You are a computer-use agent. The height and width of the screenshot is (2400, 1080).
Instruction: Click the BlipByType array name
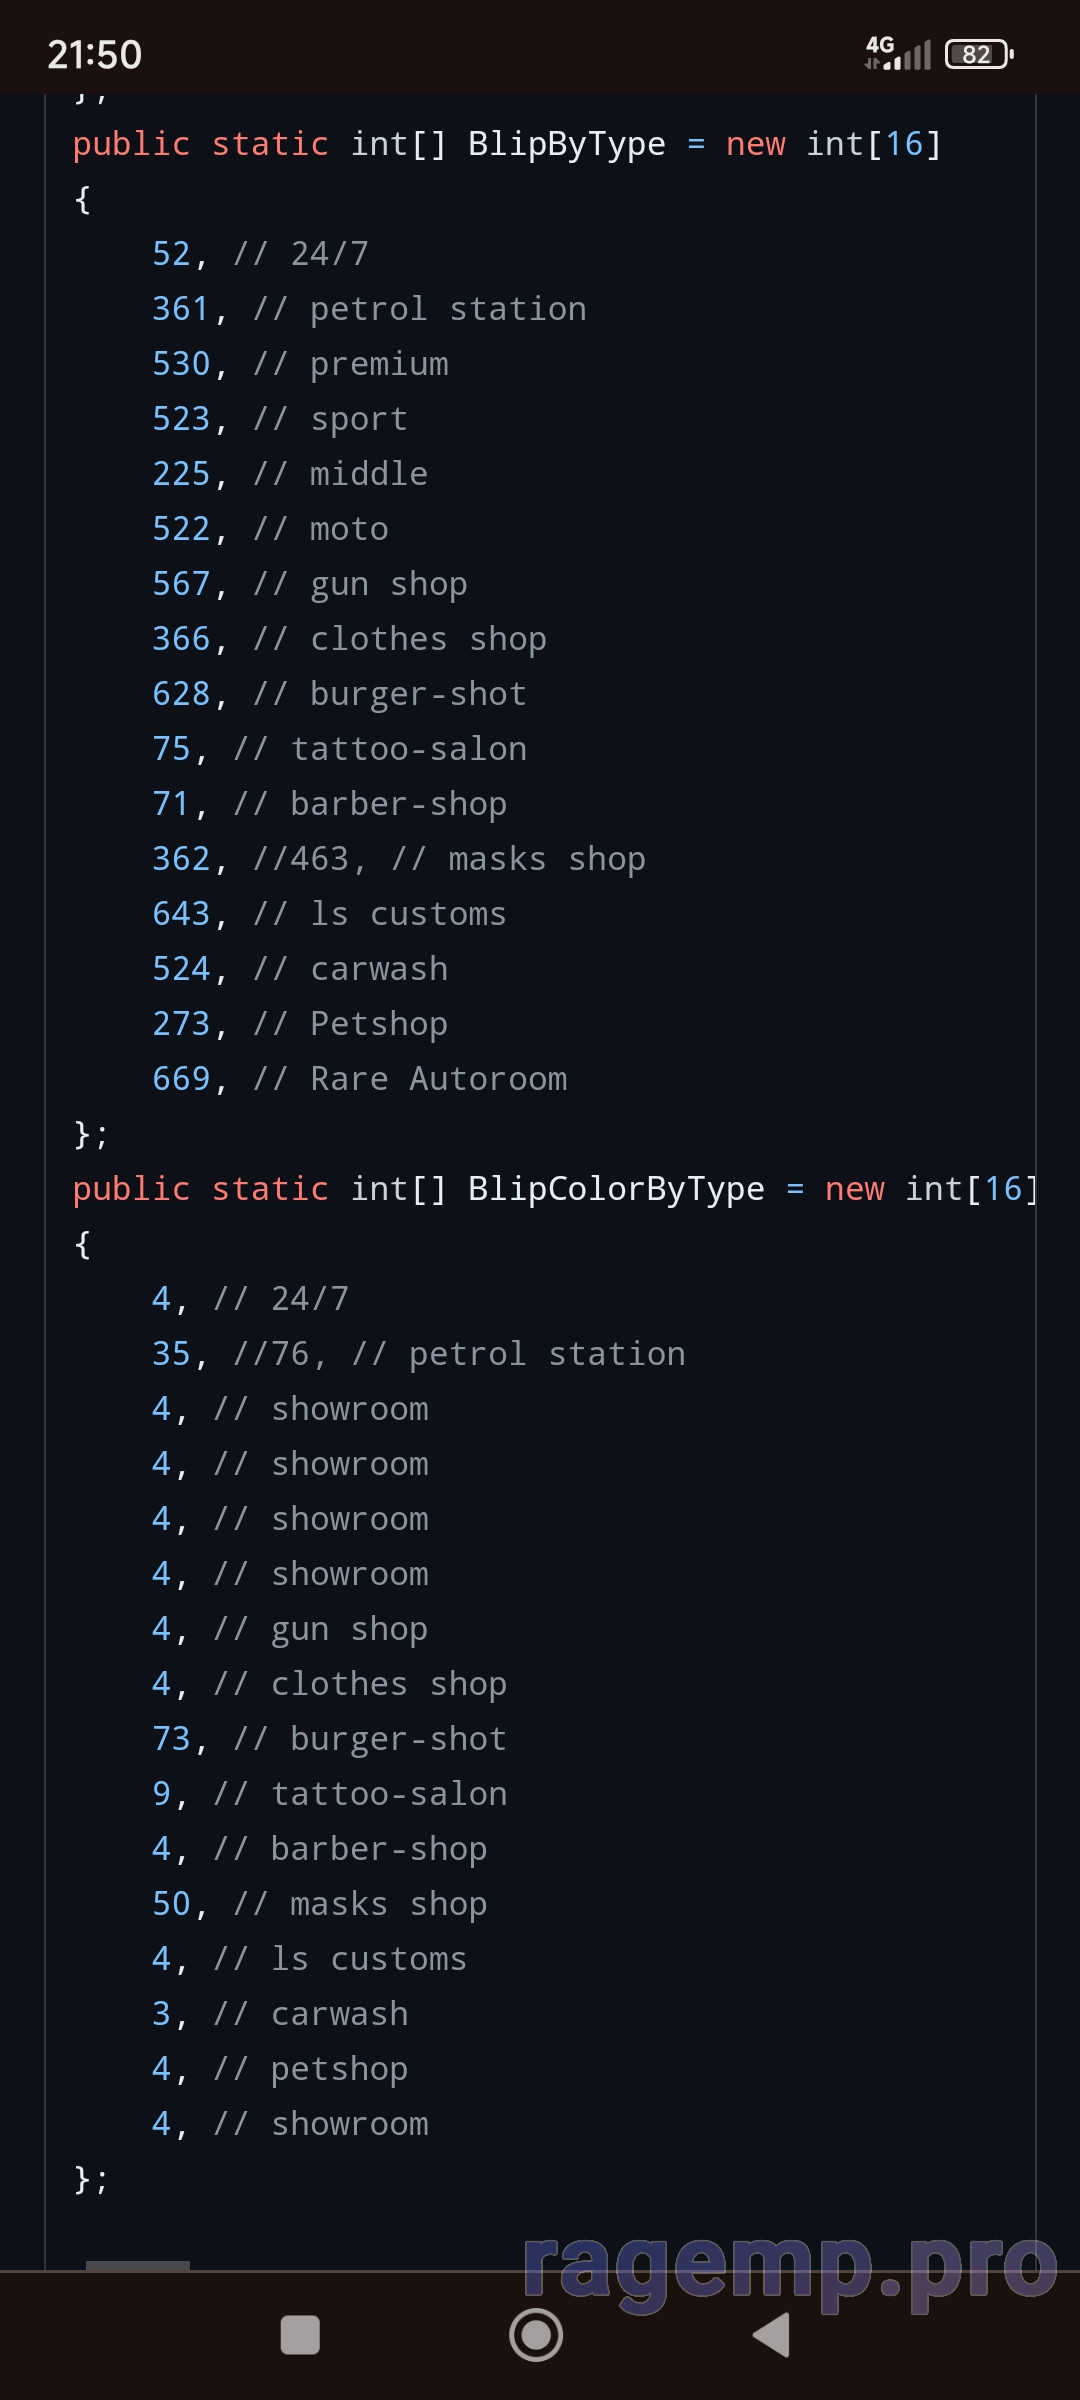(x=566, y=144)
